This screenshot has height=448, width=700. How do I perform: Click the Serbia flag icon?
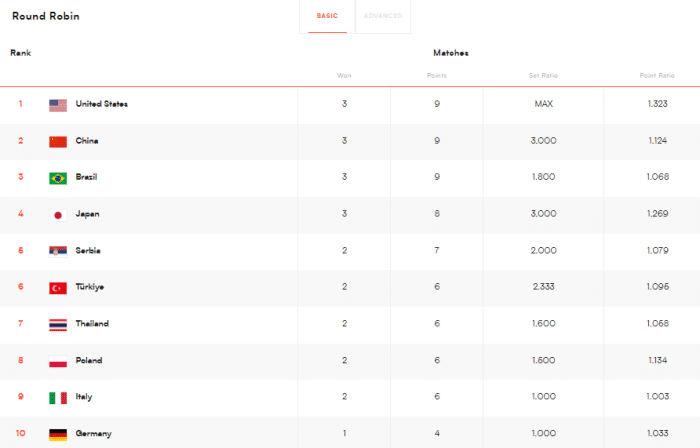pyautogui.click(x=58, y=251)
